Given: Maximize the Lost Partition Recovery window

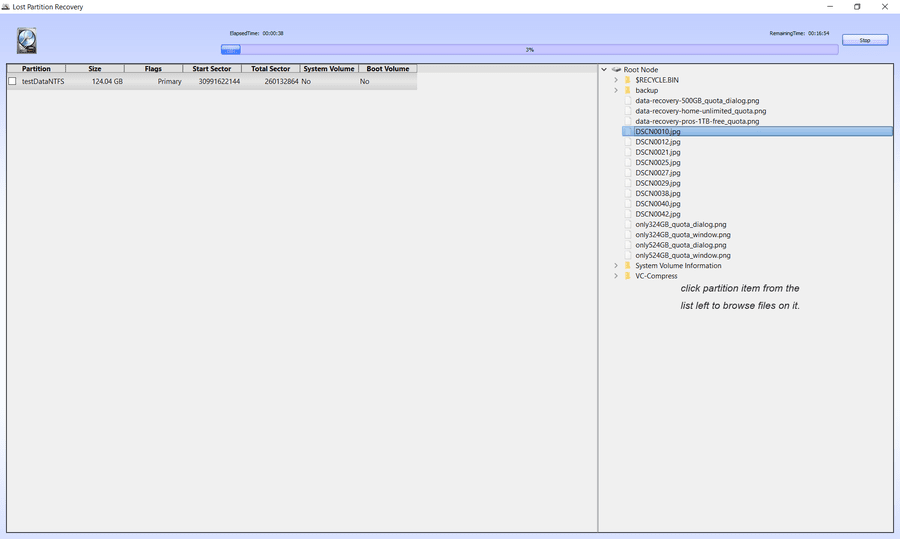Looking at the screenshot, I should 857,7.
